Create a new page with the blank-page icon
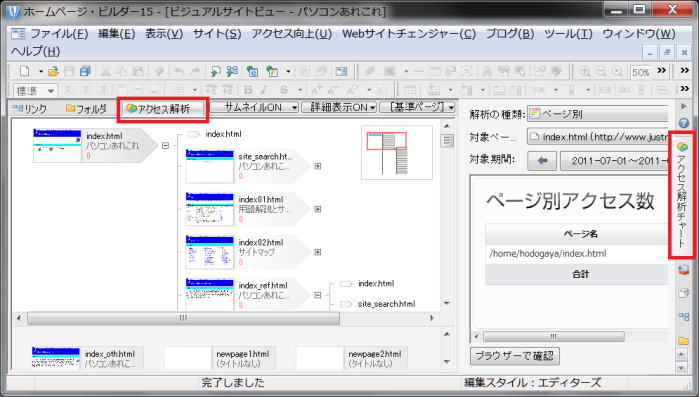This screenshot has width=699, height=397. (x=25, y=71)
